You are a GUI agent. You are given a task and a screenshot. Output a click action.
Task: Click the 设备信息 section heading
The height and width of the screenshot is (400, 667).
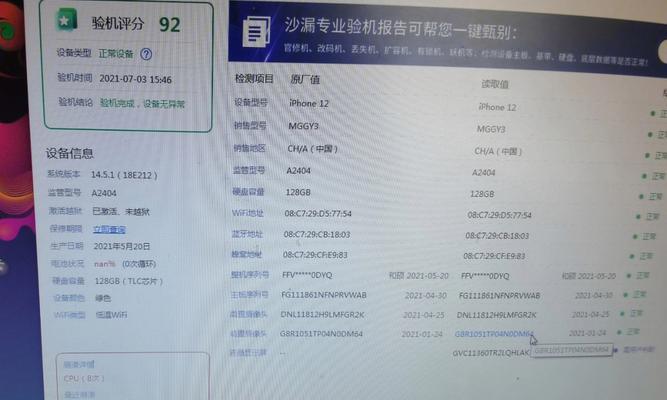[x=70, y=153]
